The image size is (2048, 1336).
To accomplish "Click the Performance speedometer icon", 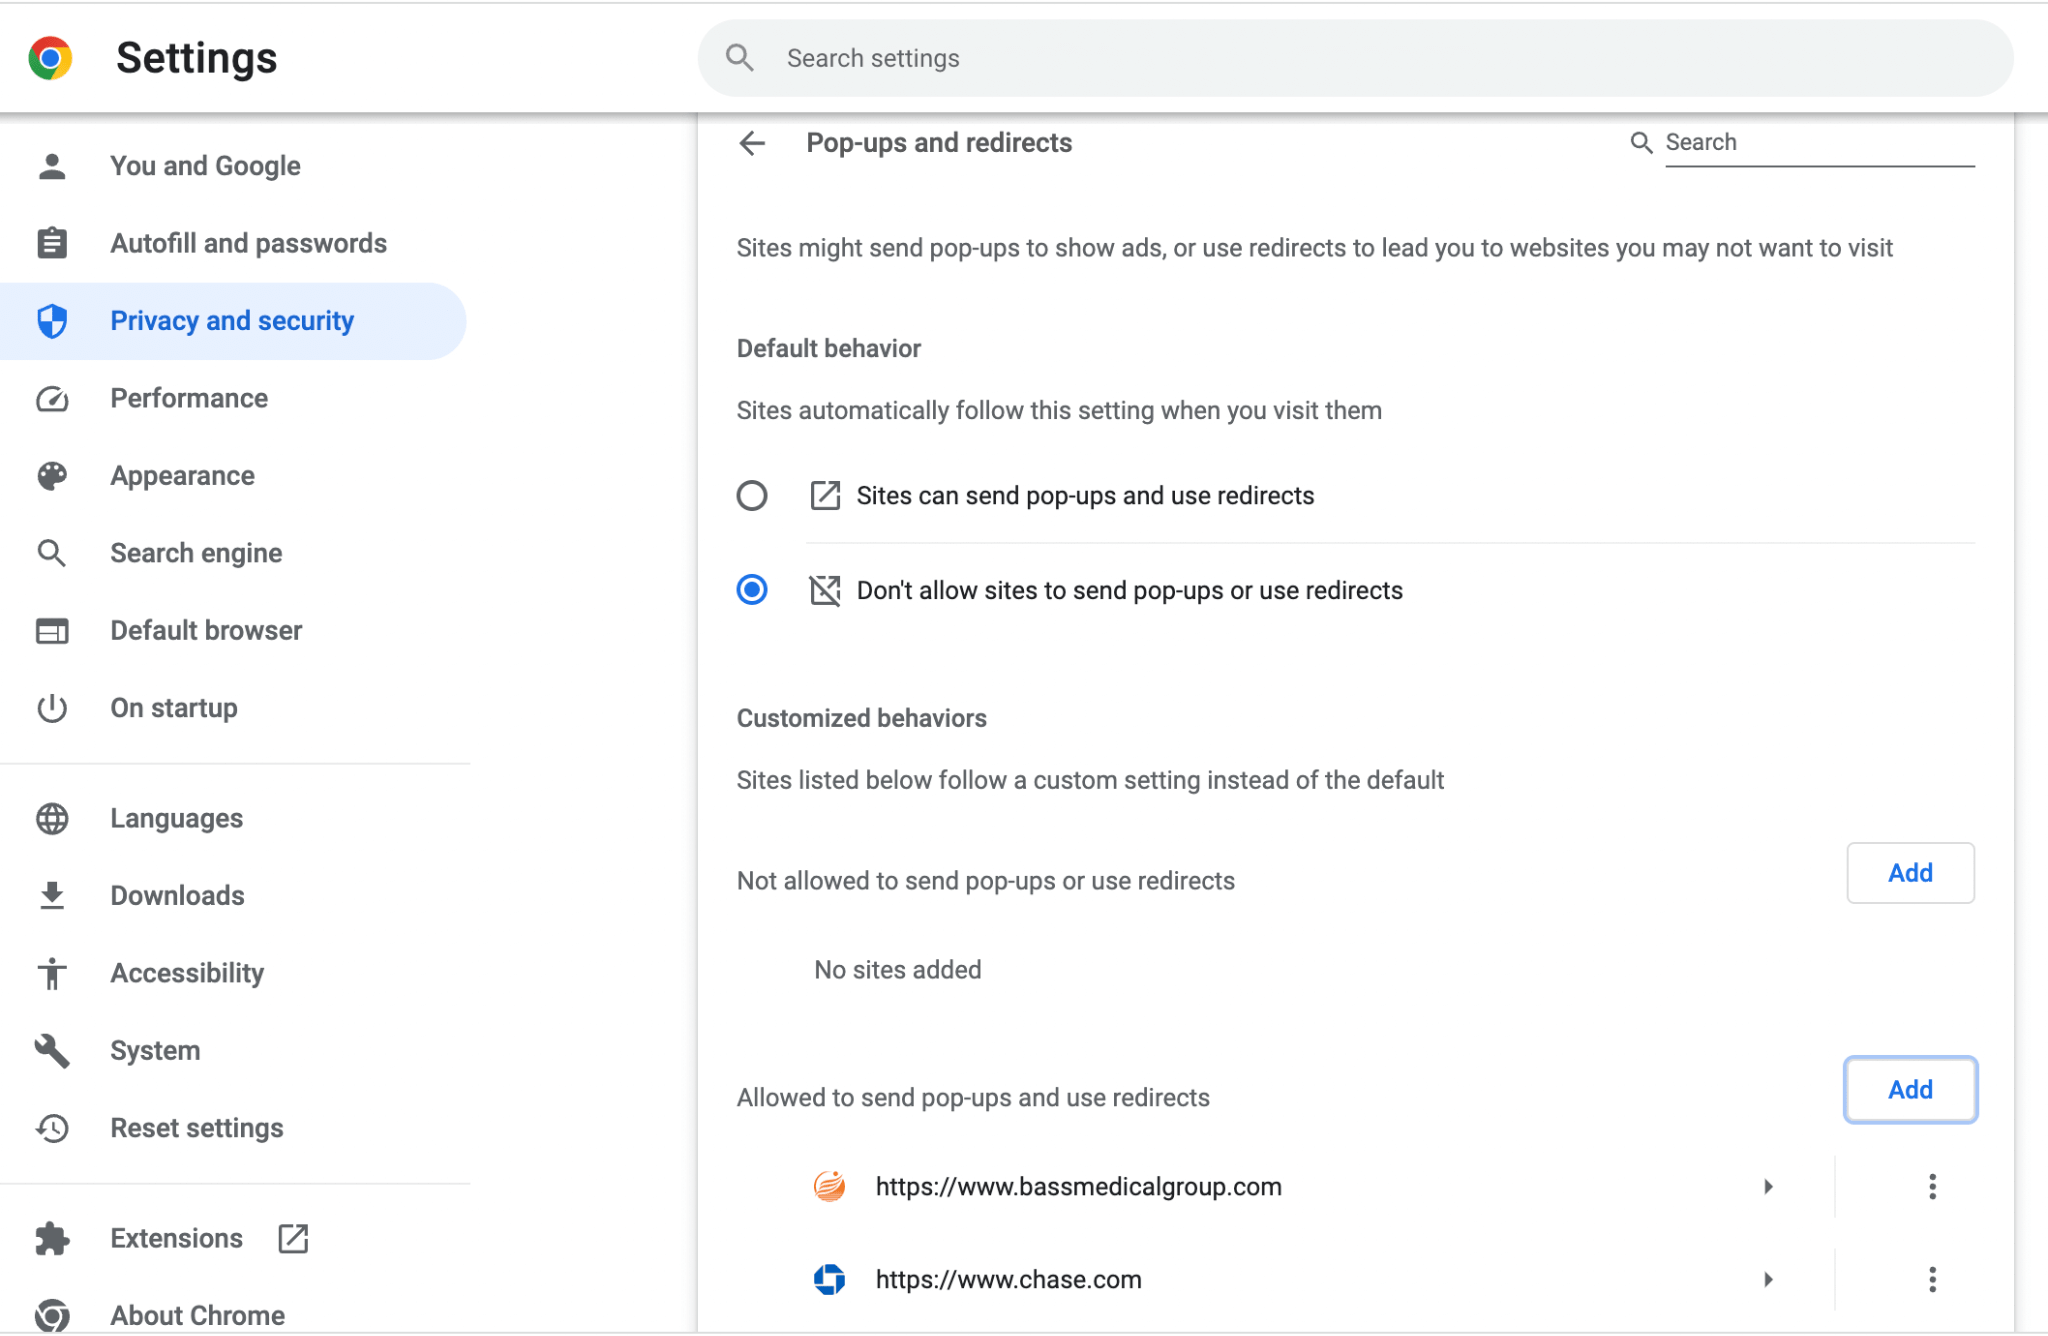I will (51, 398).
